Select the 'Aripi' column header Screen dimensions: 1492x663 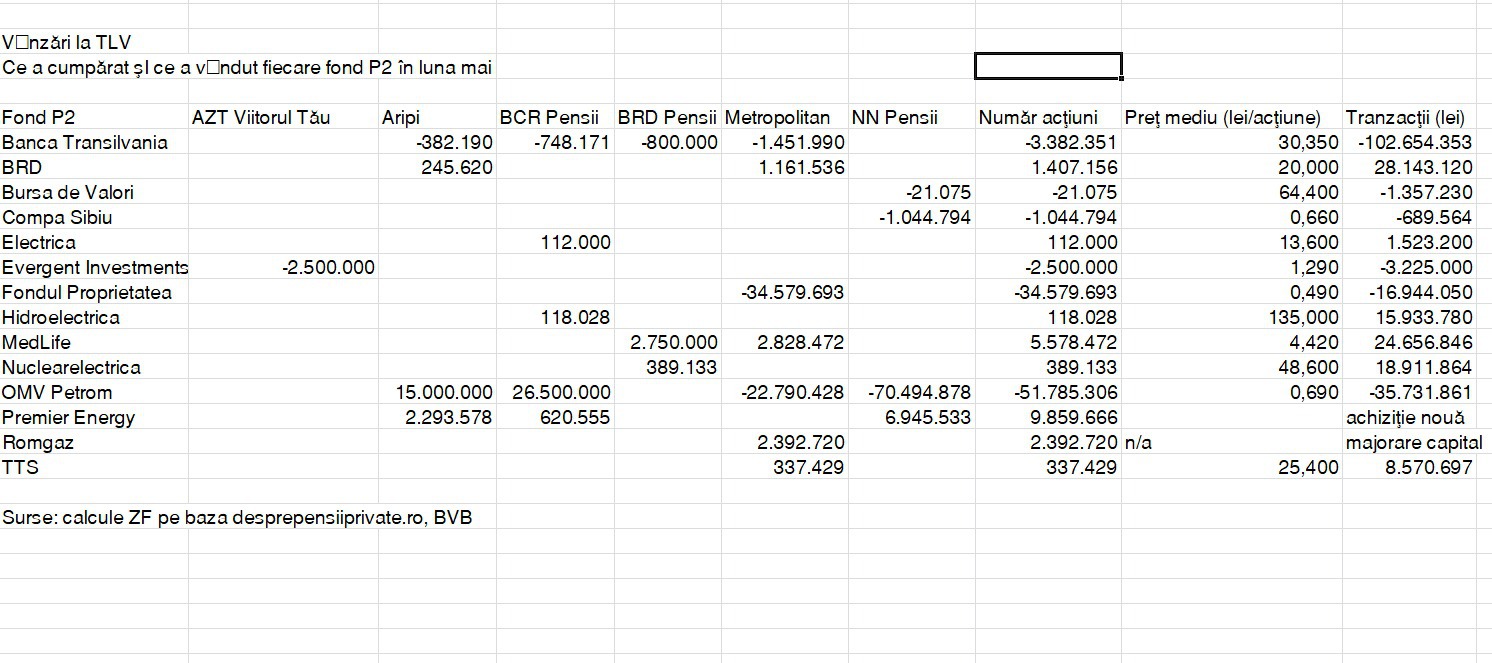point(400,117)
